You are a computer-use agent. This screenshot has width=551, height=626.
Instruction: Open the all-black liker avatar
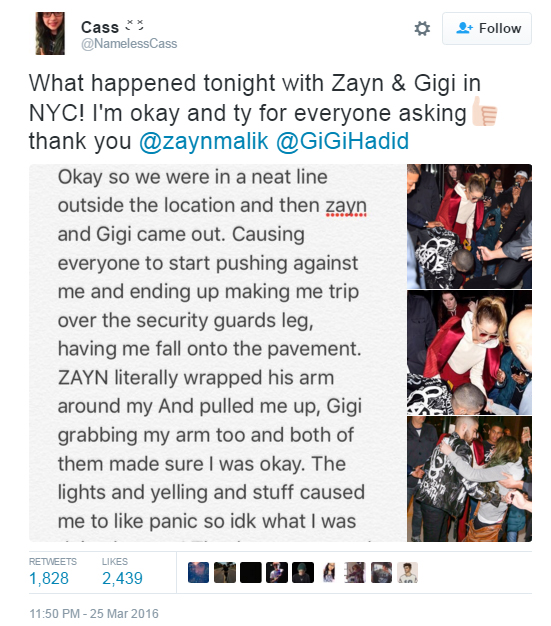click(x=251, y=573)
